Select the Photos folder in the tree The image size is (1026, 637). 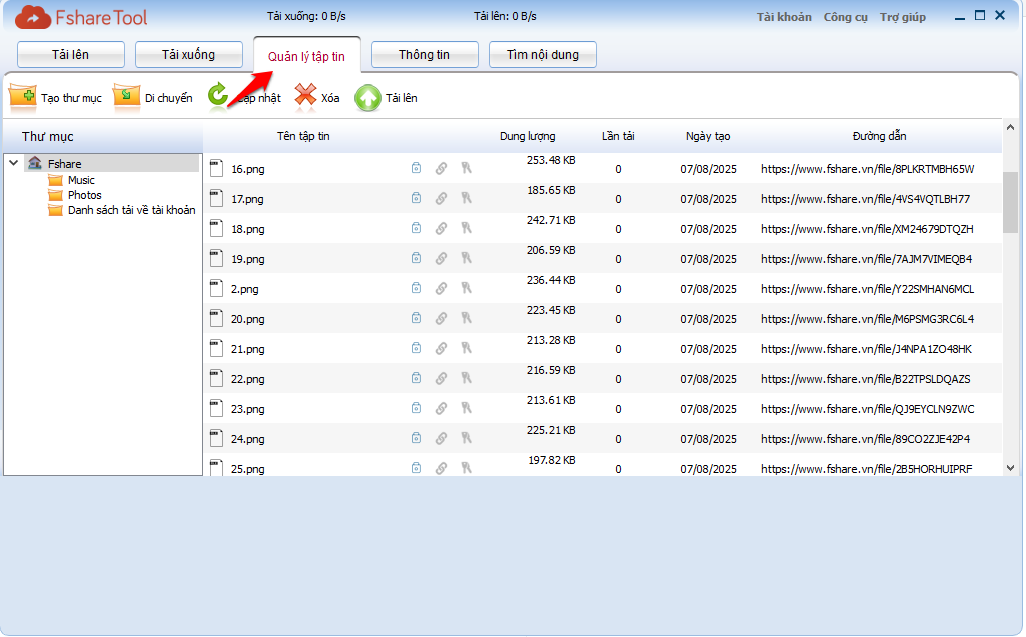(x=84, y=195)
